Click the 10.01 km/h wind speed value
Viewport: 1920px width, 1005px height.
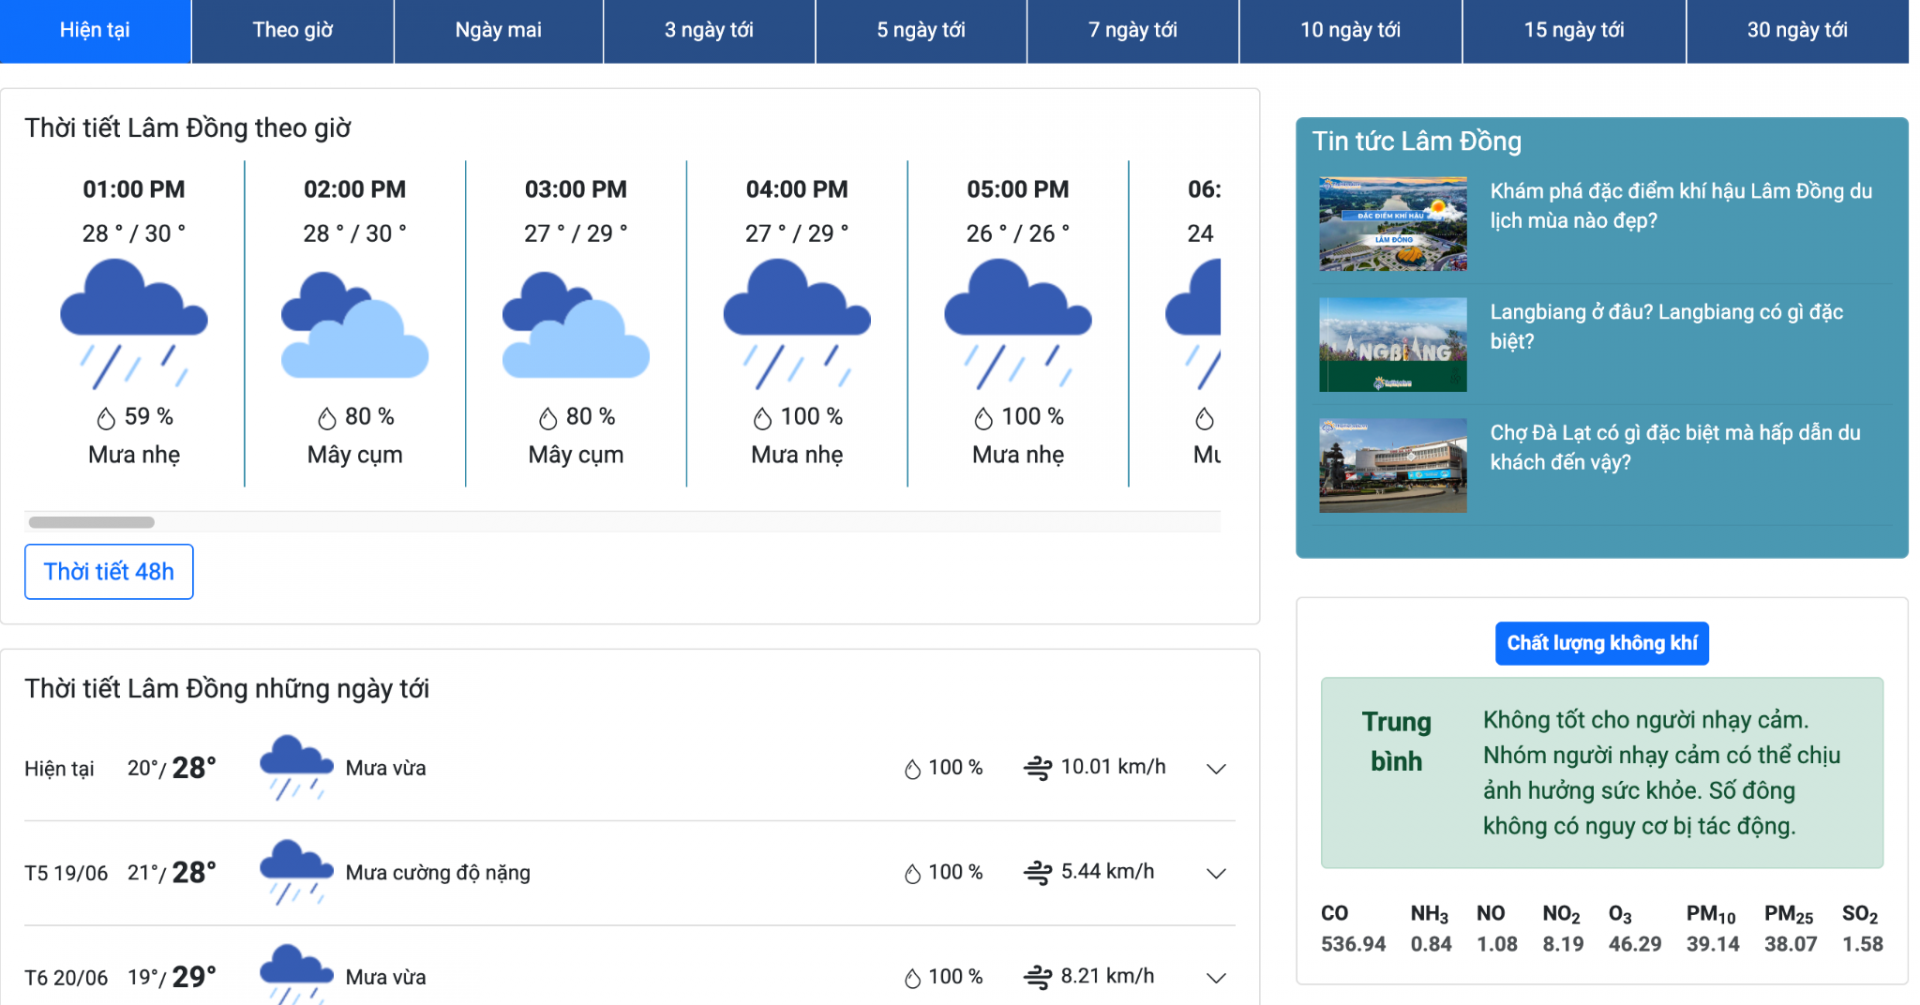point(1113,767)
